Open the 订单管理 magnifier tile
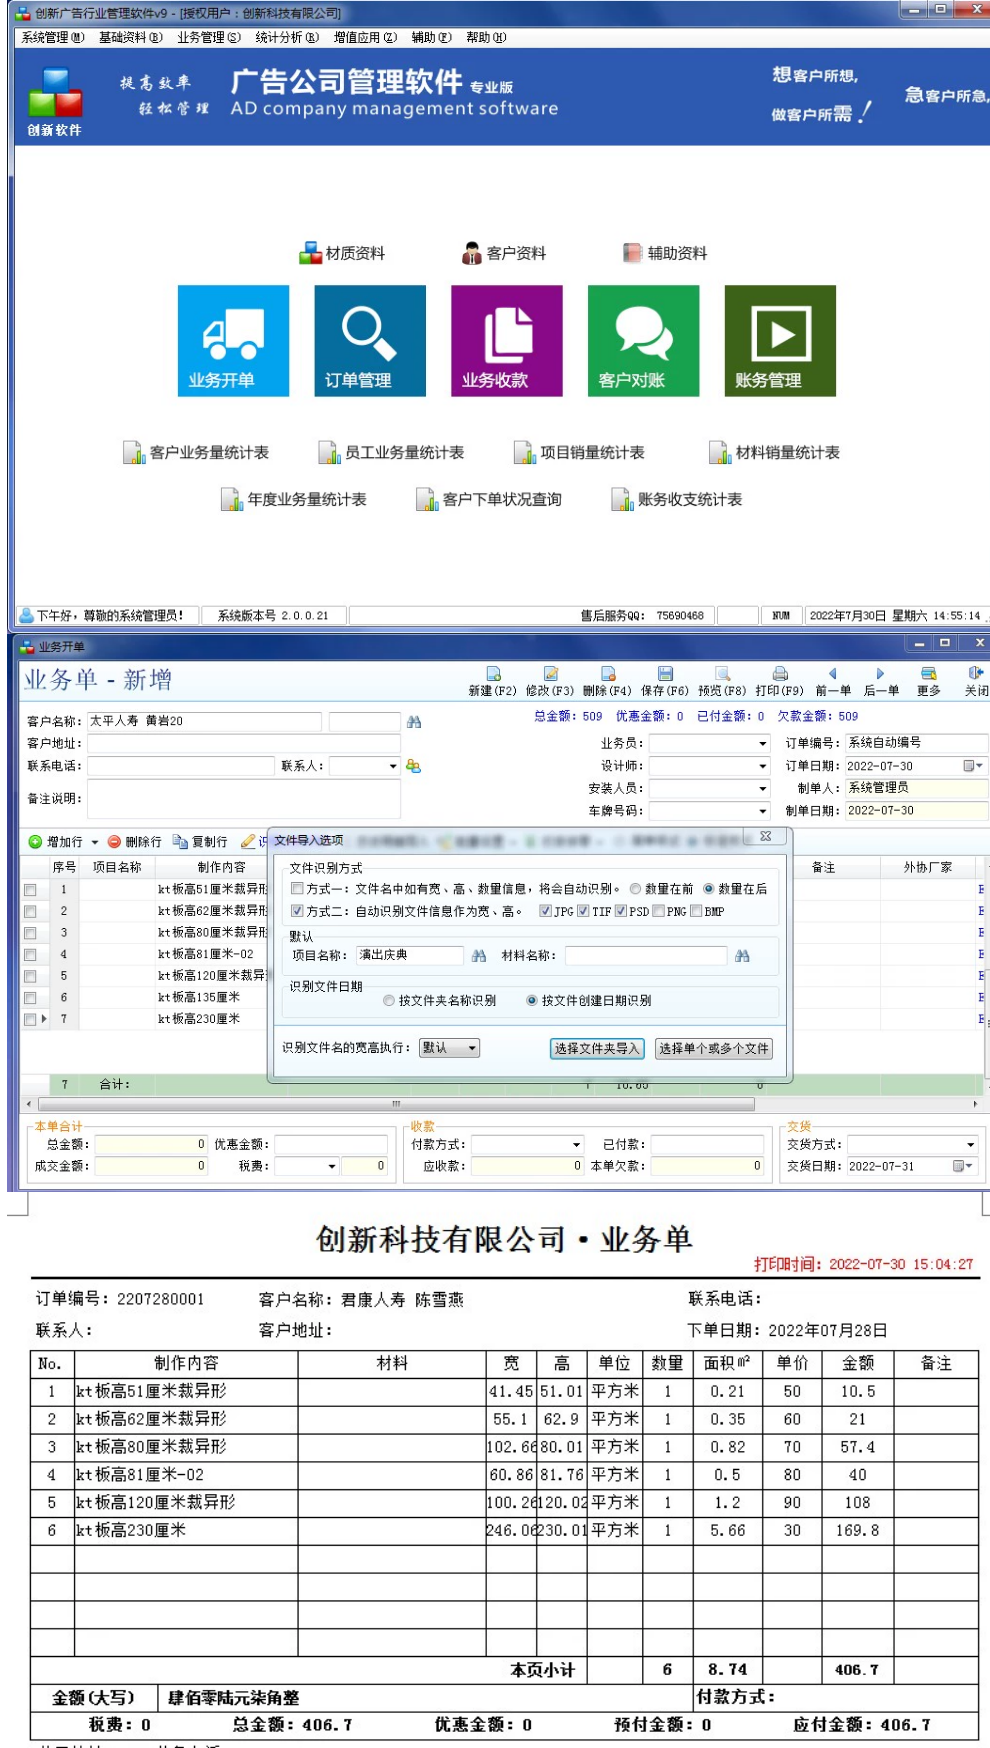The width and height of the screenshot is (990, 1748). coord(370,341)
